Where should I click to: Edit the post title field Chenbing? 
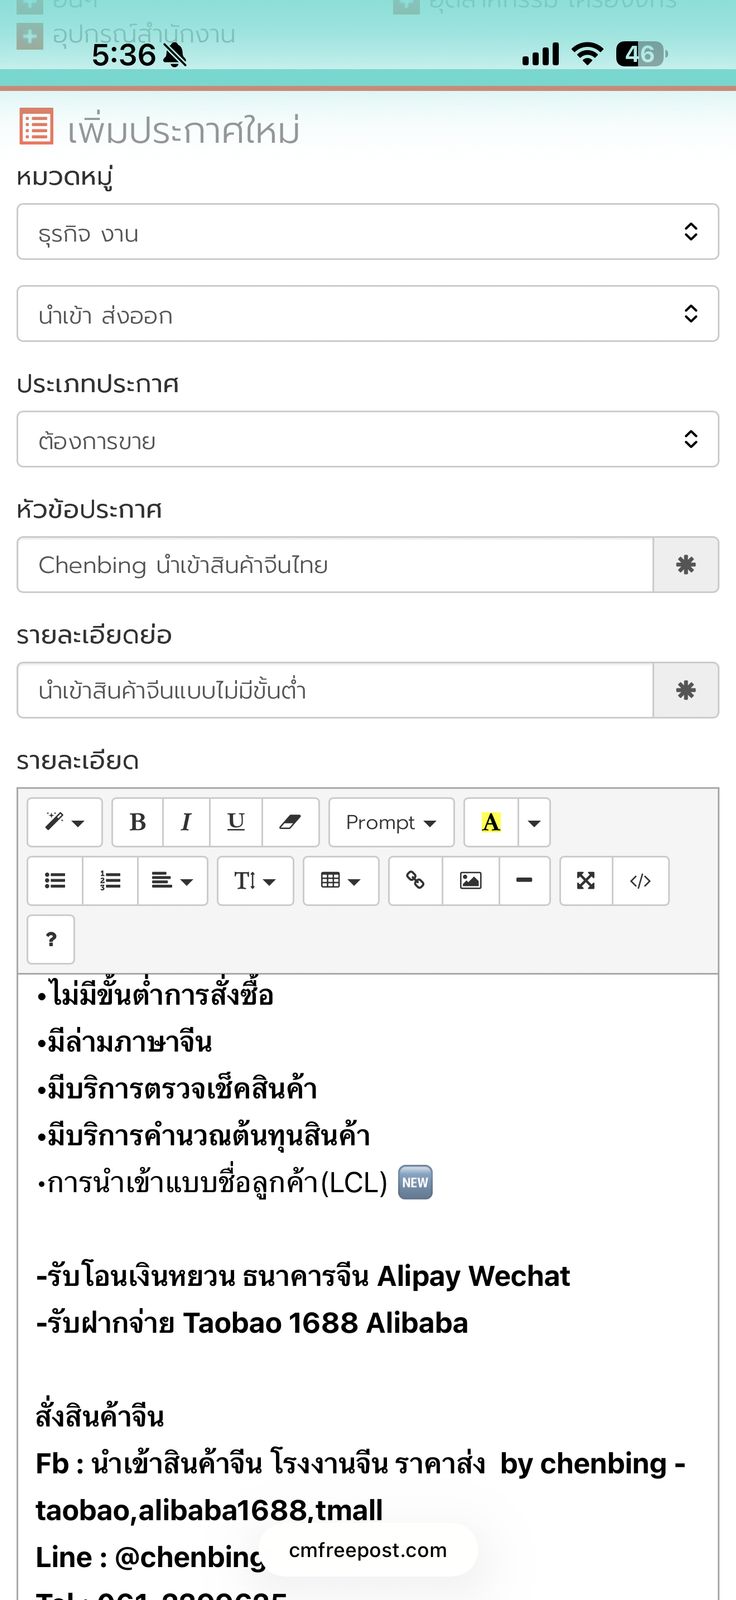click(x=335, y=565)
